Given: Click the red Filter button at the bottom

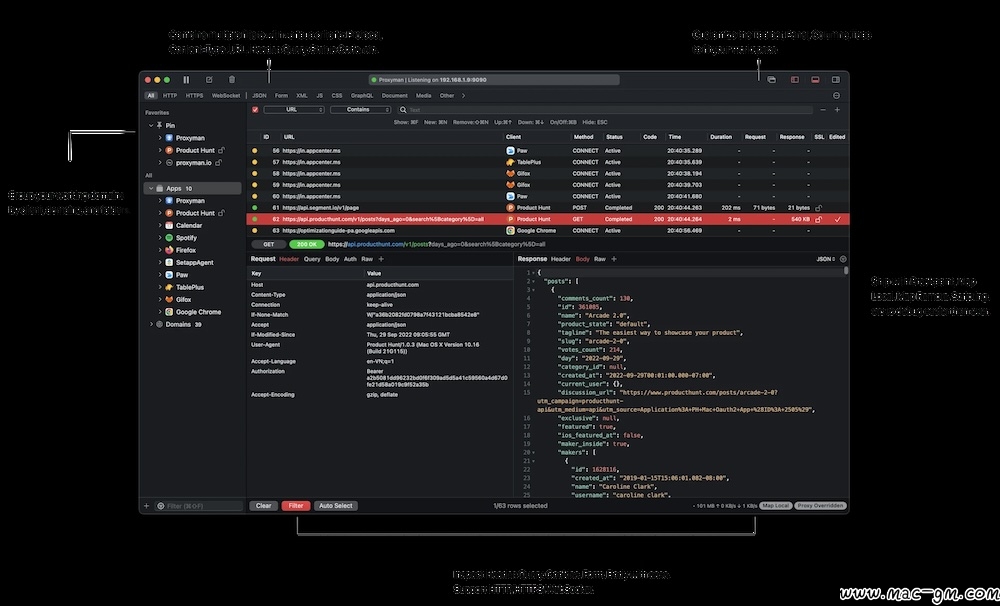Looking at the screenshot, I should 296,506.
